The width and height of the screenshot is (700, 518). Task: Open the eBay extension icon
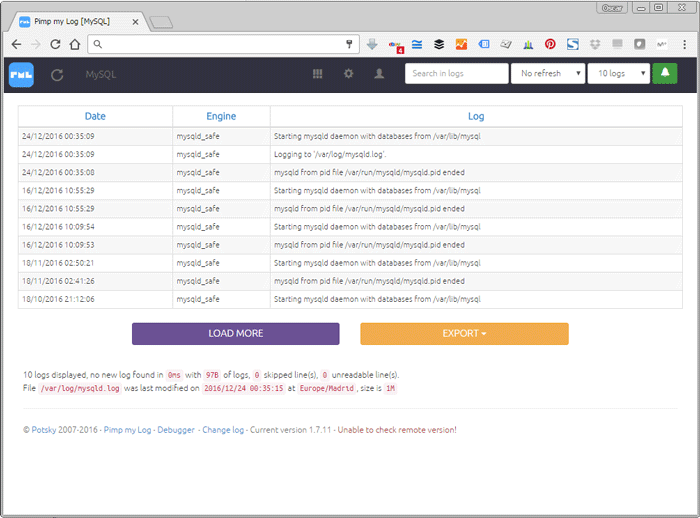click(396, 45)
